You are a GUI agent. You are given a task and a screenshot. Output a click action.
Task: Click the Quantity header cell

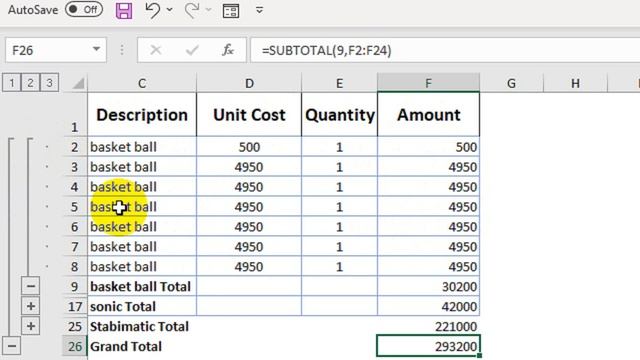click(x=340, y=115)
